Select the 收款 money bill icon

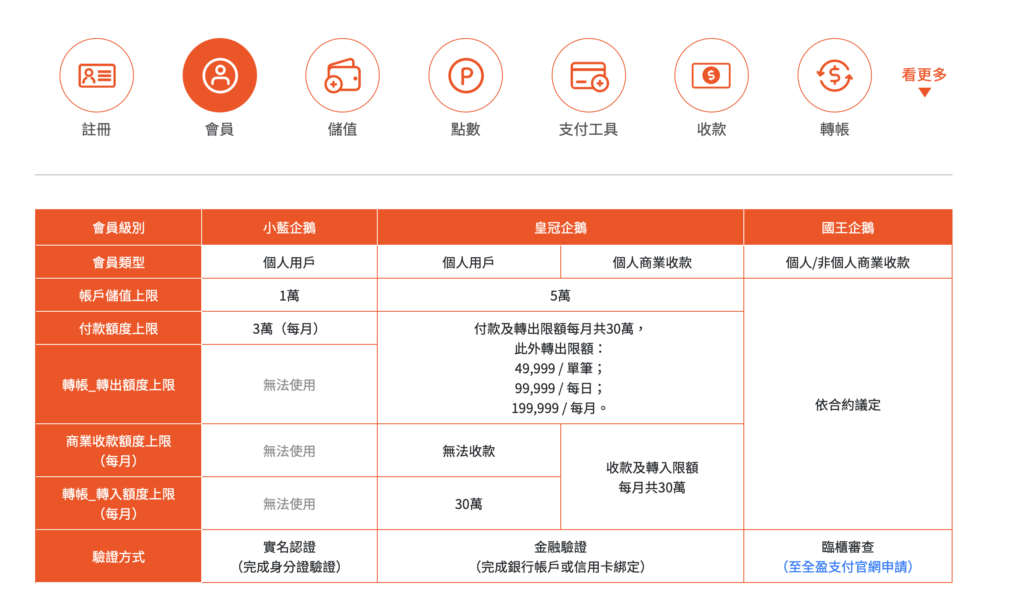tap(711, 75)
